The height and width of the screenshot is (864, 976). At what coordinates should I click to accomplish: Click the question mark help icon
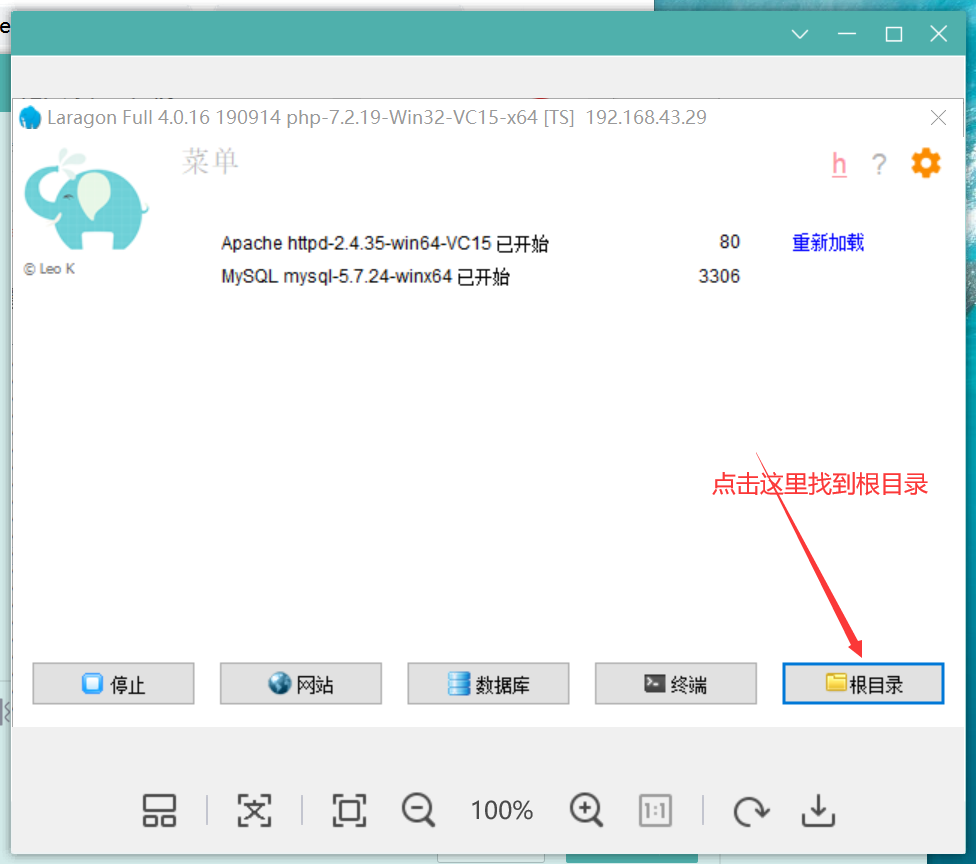pyautogui.click(x=879, y=164)
